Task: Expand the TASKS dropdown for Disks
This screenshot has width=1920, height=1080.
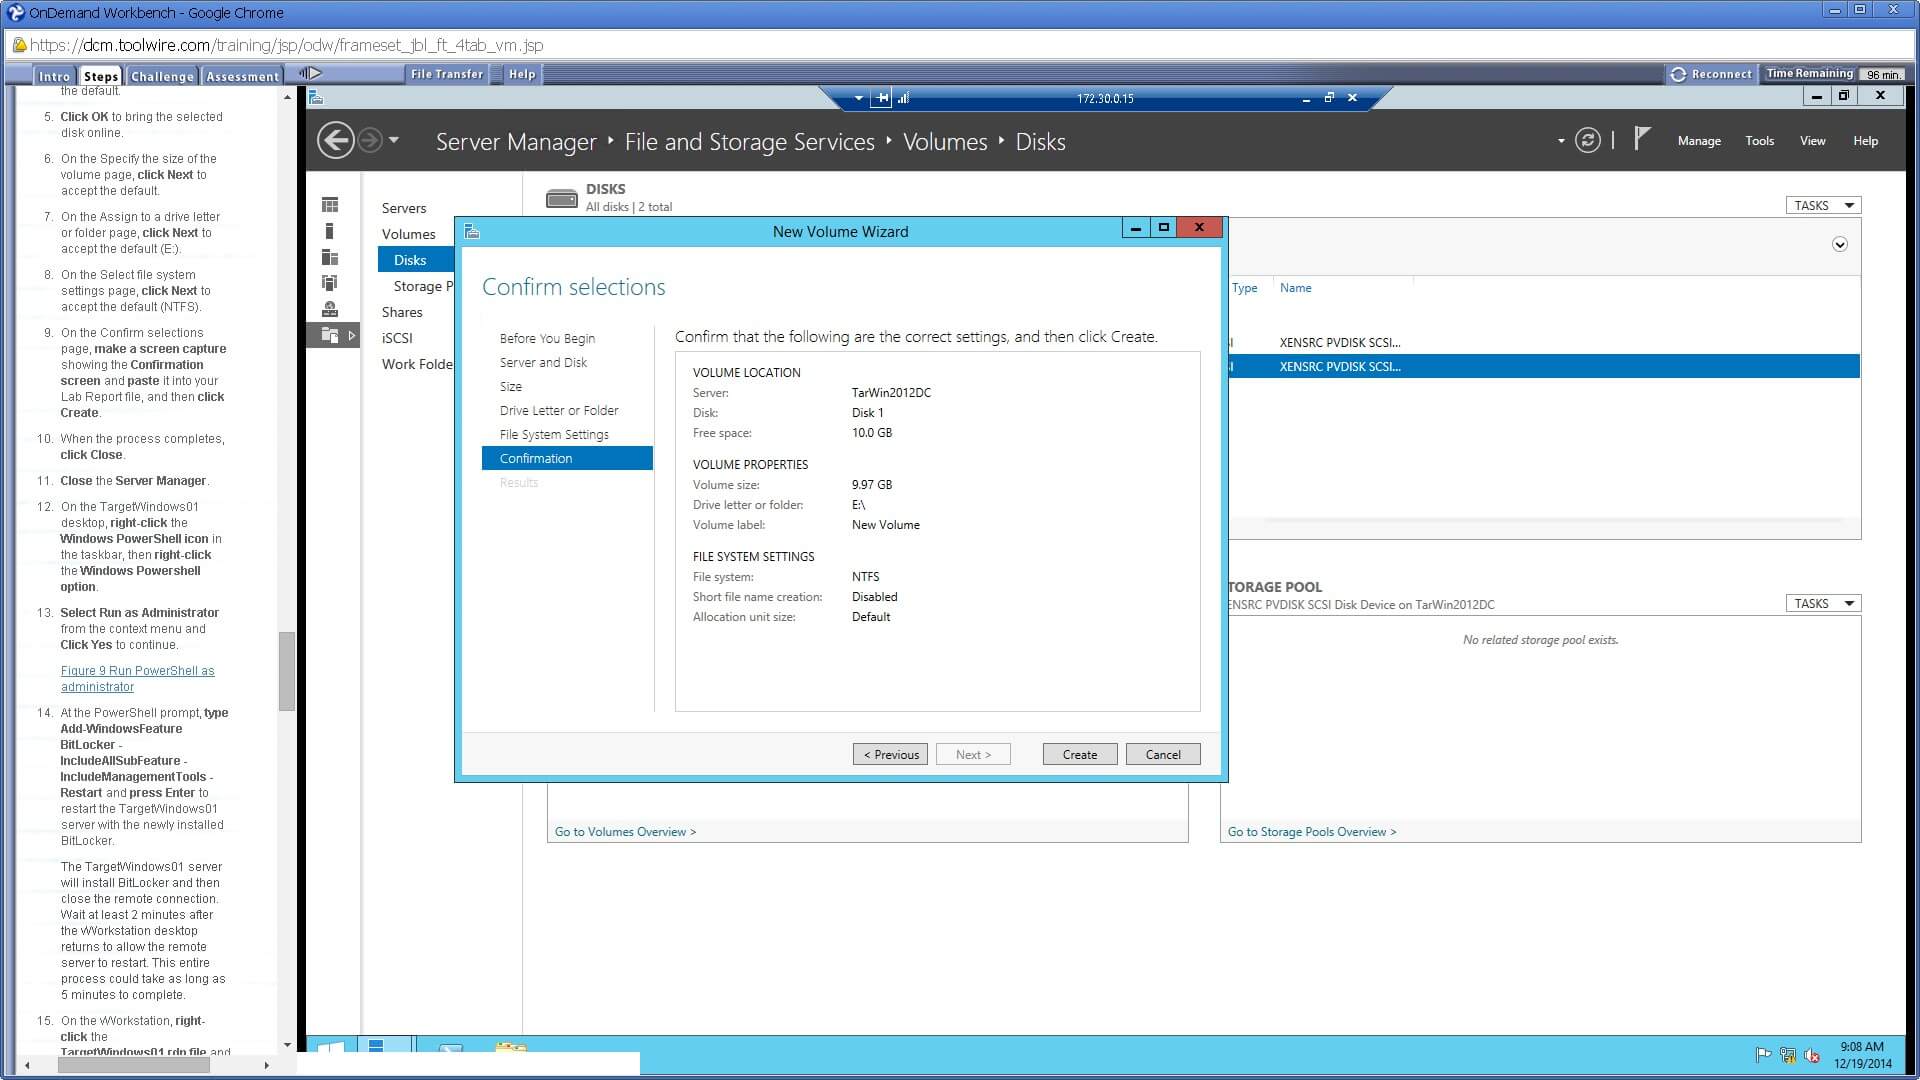Action: pos(1824,204)
